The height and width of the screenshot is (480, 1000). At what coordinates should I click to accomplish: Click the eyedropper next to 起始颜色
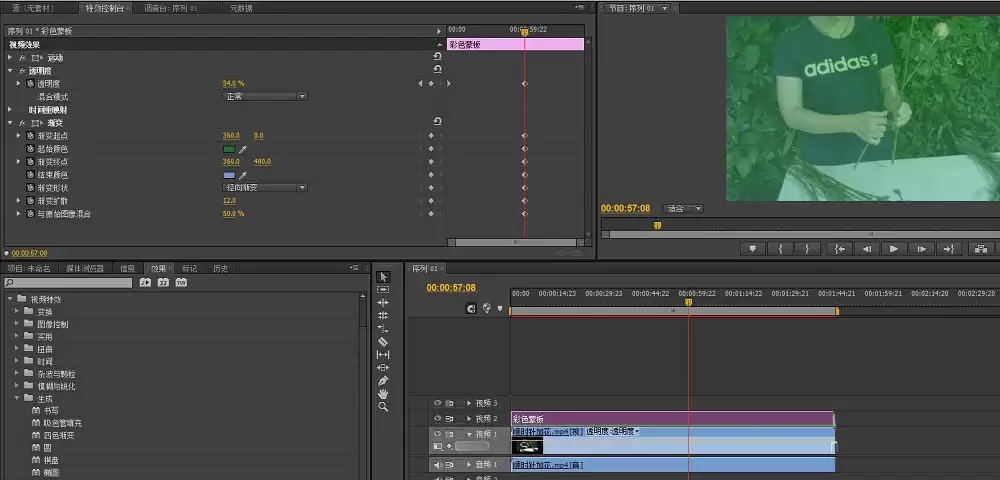[242, 149]
